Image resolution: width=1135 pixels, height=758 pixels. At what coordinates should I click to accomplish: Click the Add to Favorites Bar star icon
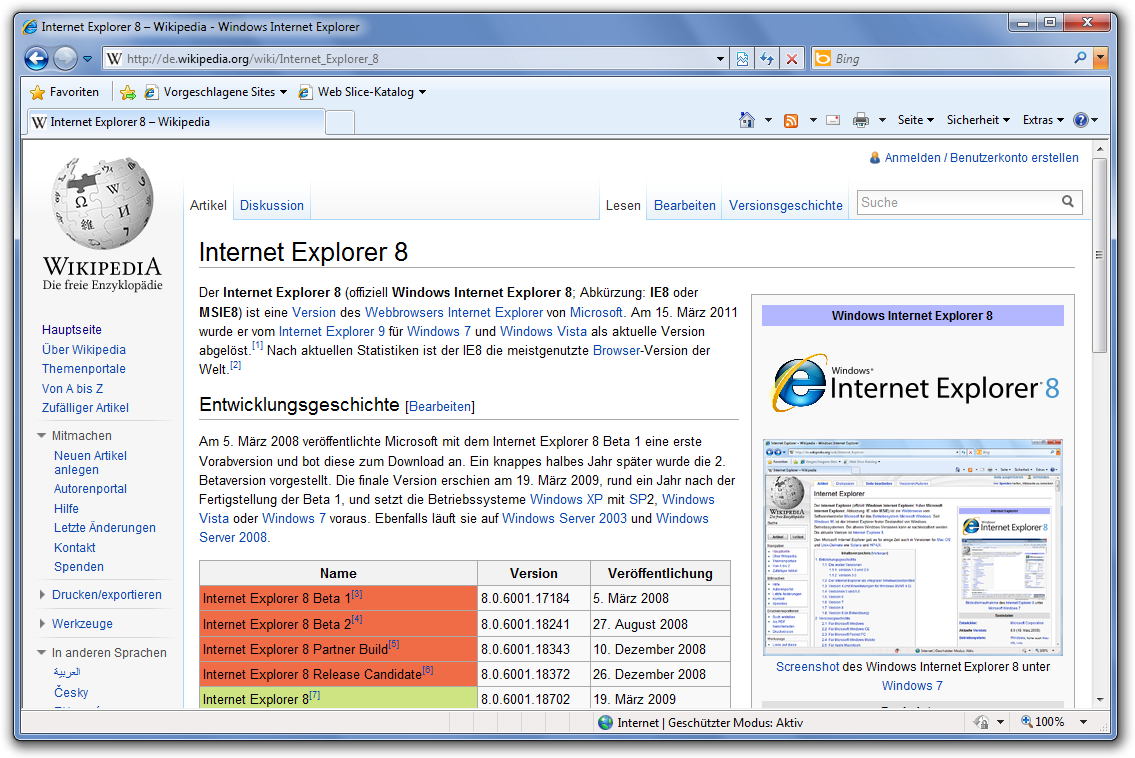pyautogui.click(x=127, y=92)
